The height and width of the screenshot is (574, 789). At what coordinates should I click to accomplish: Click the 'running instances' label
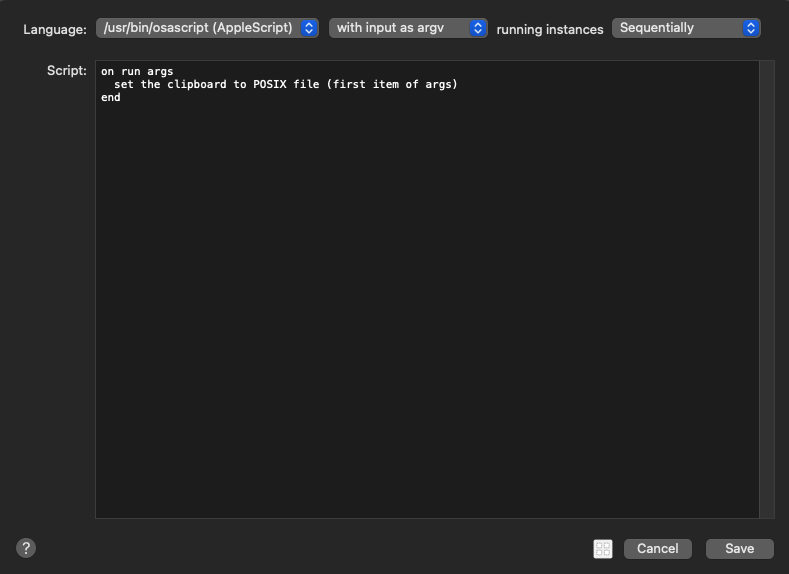[x=549, y=29]
